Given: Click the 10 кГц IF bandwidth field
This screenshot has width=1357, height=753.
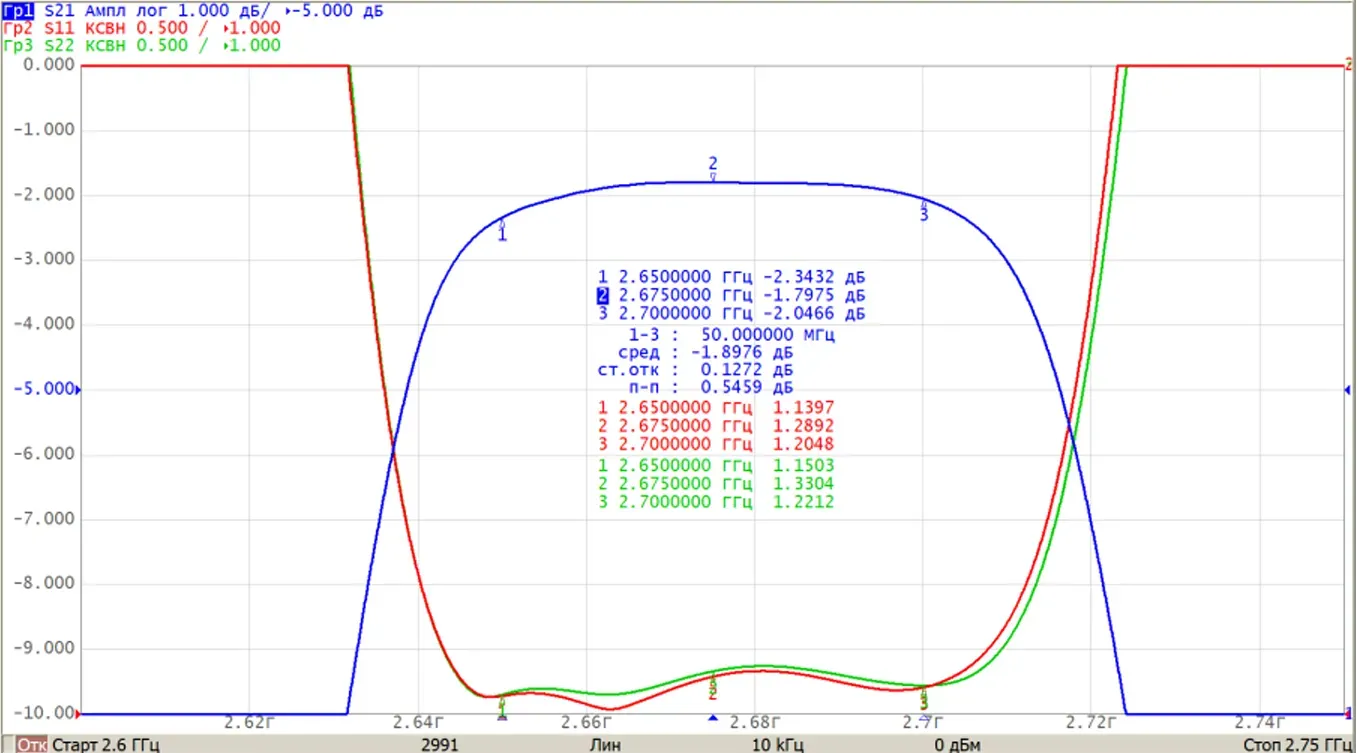Looking at the screenshot, I should (777, 745).
